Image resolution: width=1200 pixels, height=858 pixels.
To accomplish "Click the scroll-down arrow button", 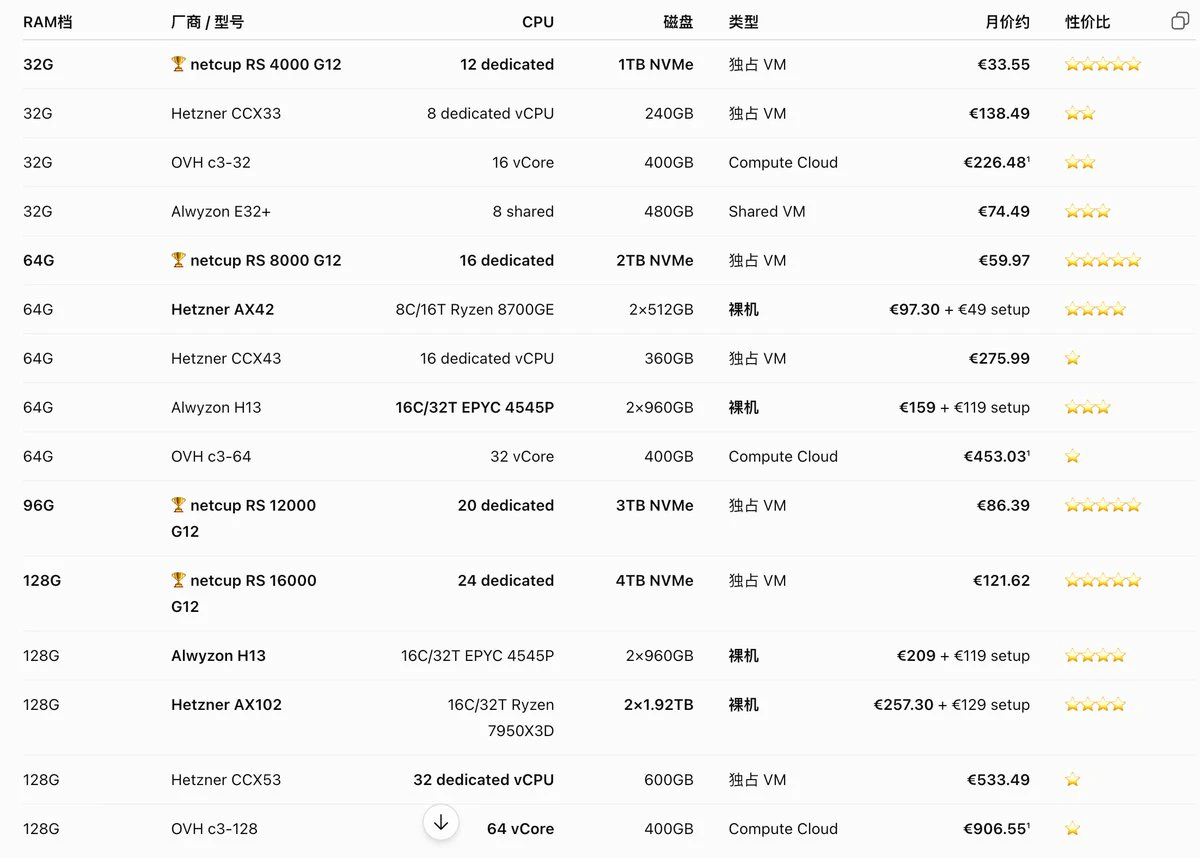I will (441, 822).
